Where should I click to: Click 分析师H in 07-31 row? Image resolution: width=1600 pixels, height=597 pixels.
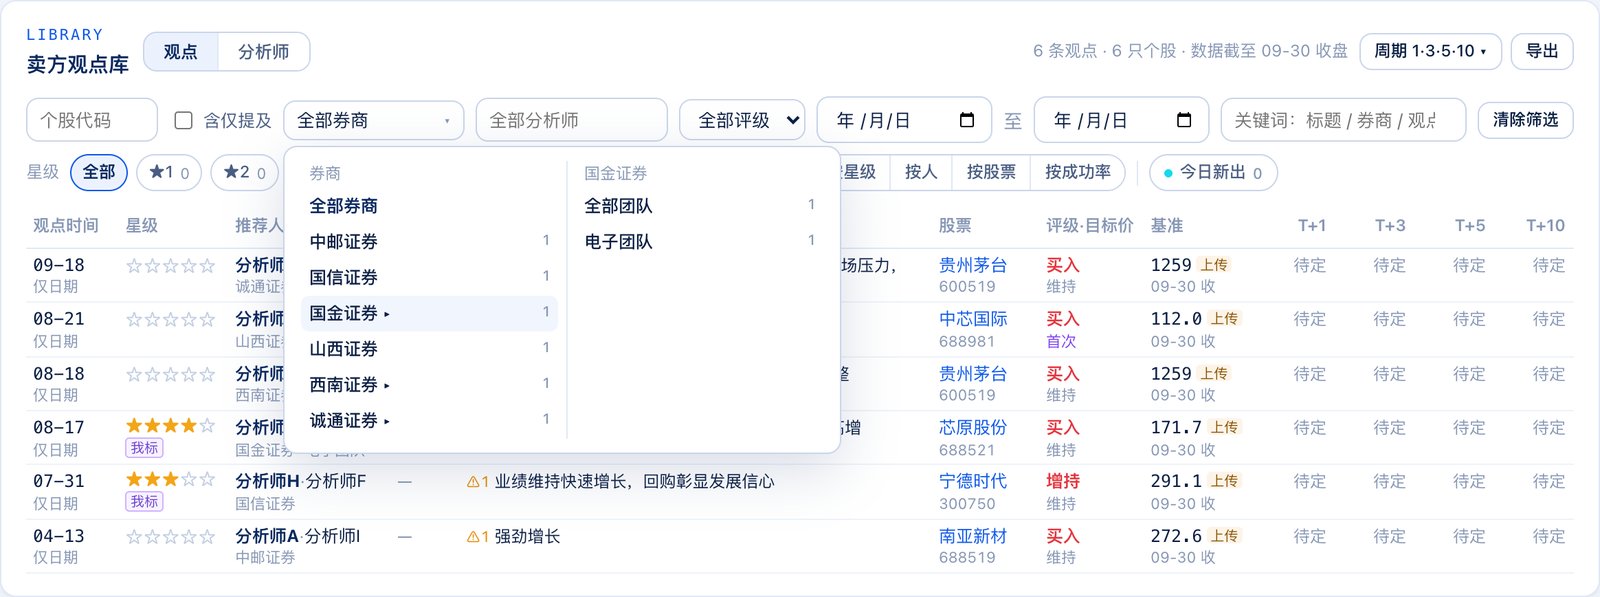pyautogui.click(x=267, y=482)
